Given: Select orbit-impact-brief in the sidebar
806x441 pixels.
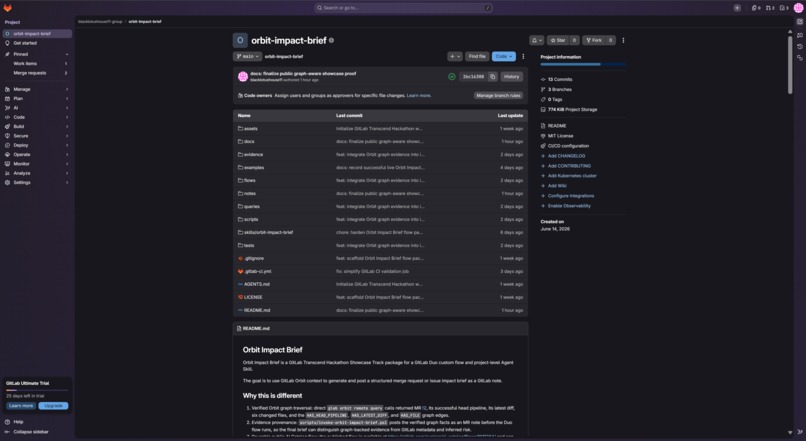Looking at the screenshot, I should (x=36, y=33).
